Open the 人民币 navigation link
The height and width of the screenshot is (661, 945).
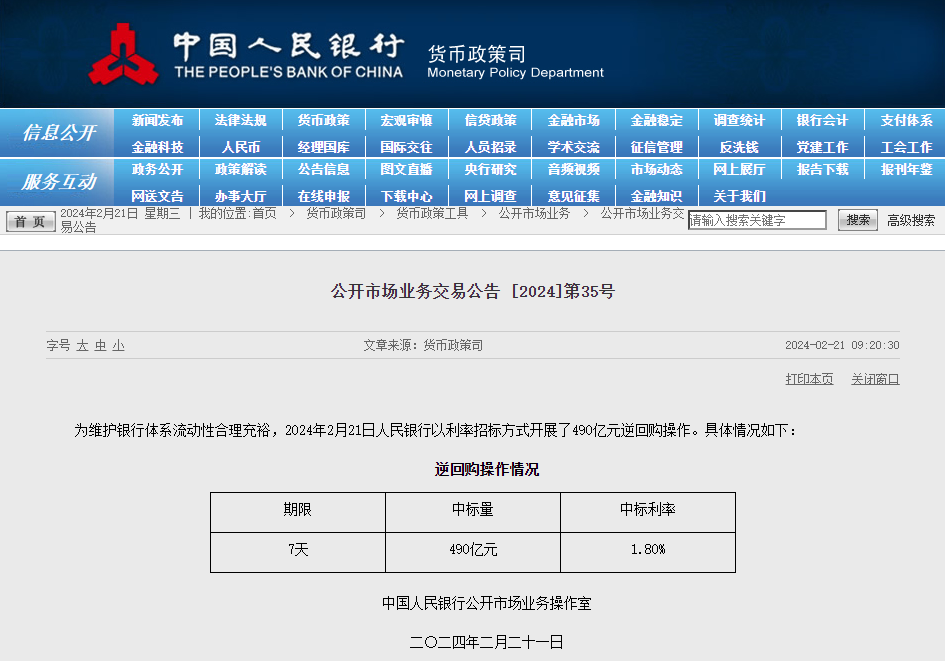pos(240,147)
